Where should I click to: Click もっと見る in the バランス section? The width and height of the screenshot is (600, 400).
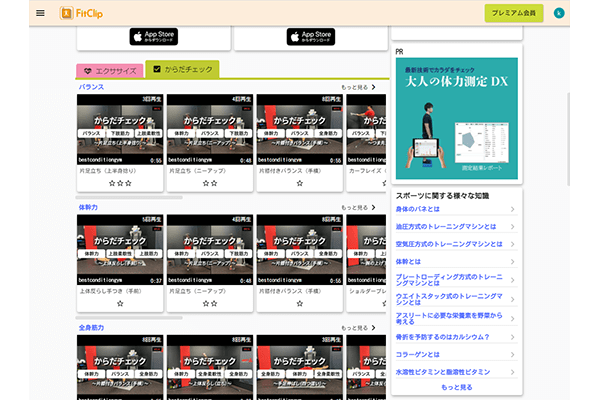pos(358,87)
